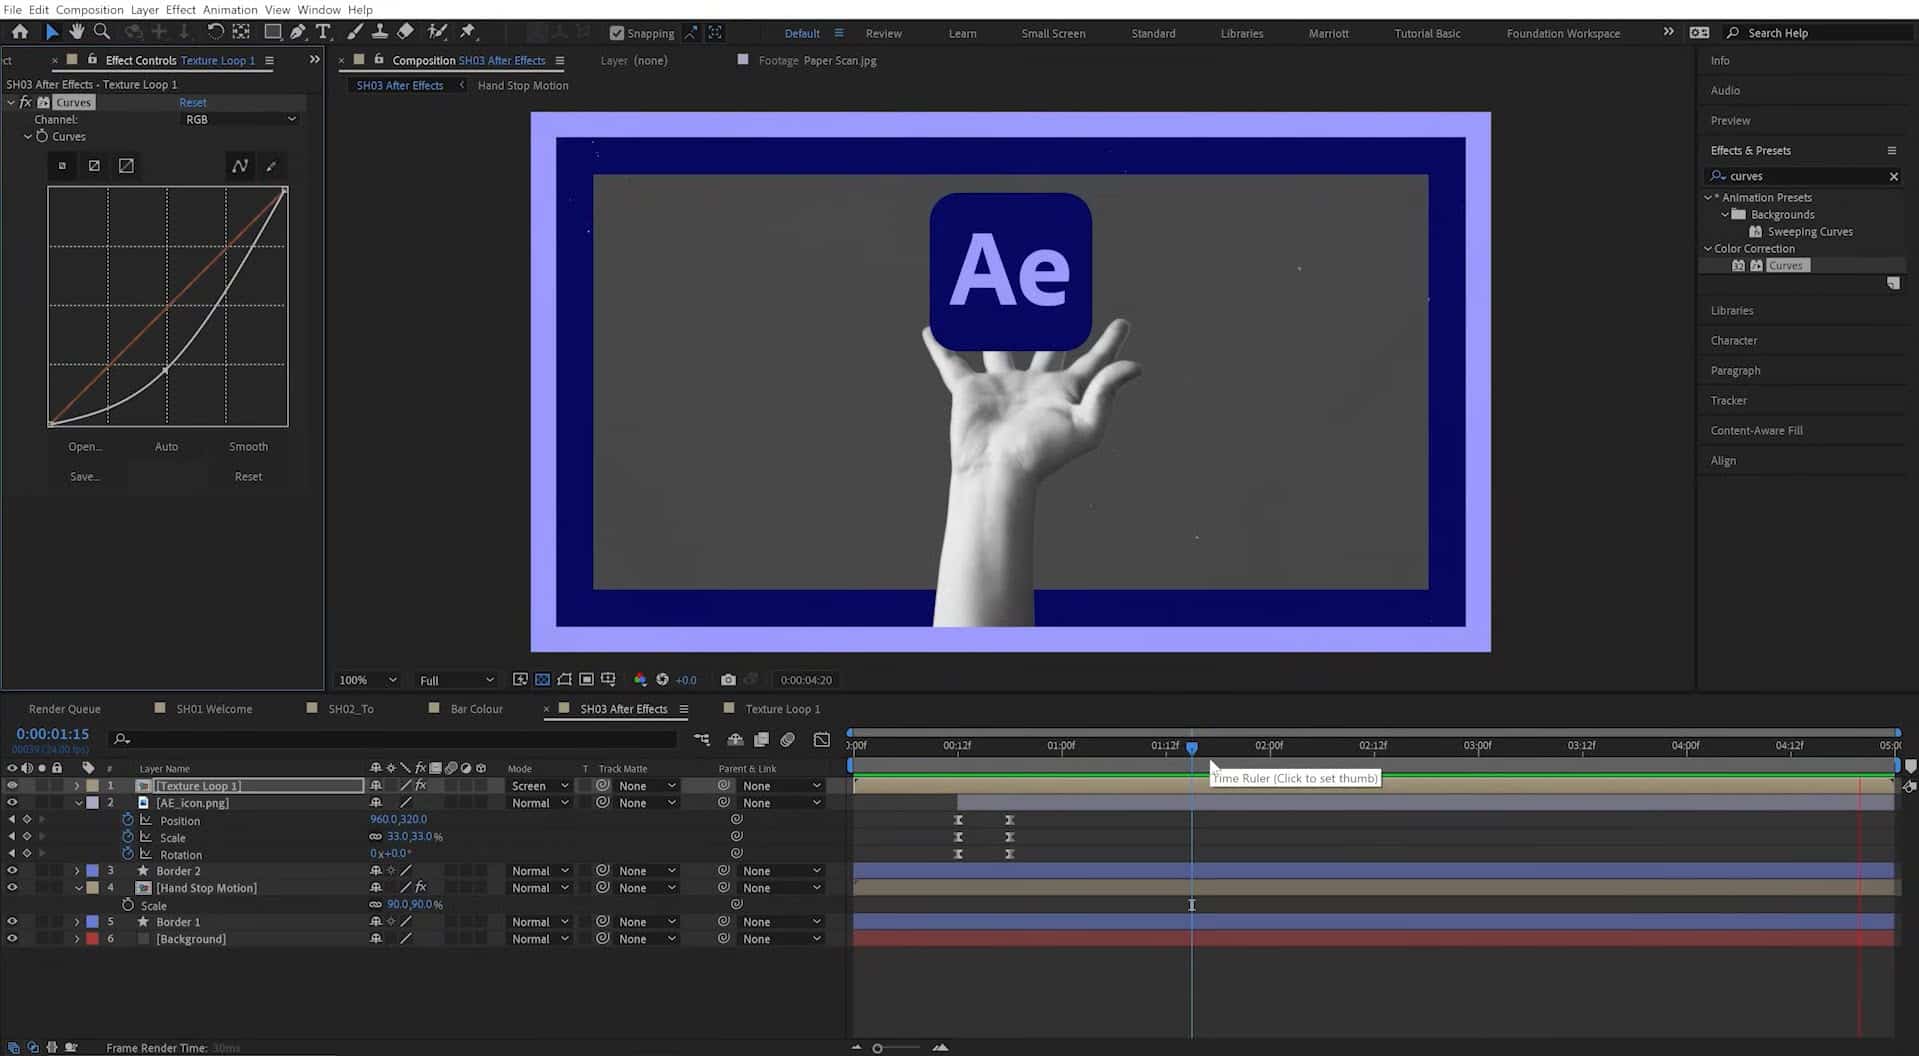
Task: Hide the AE_icon.png layer
Action: (12, 802)
